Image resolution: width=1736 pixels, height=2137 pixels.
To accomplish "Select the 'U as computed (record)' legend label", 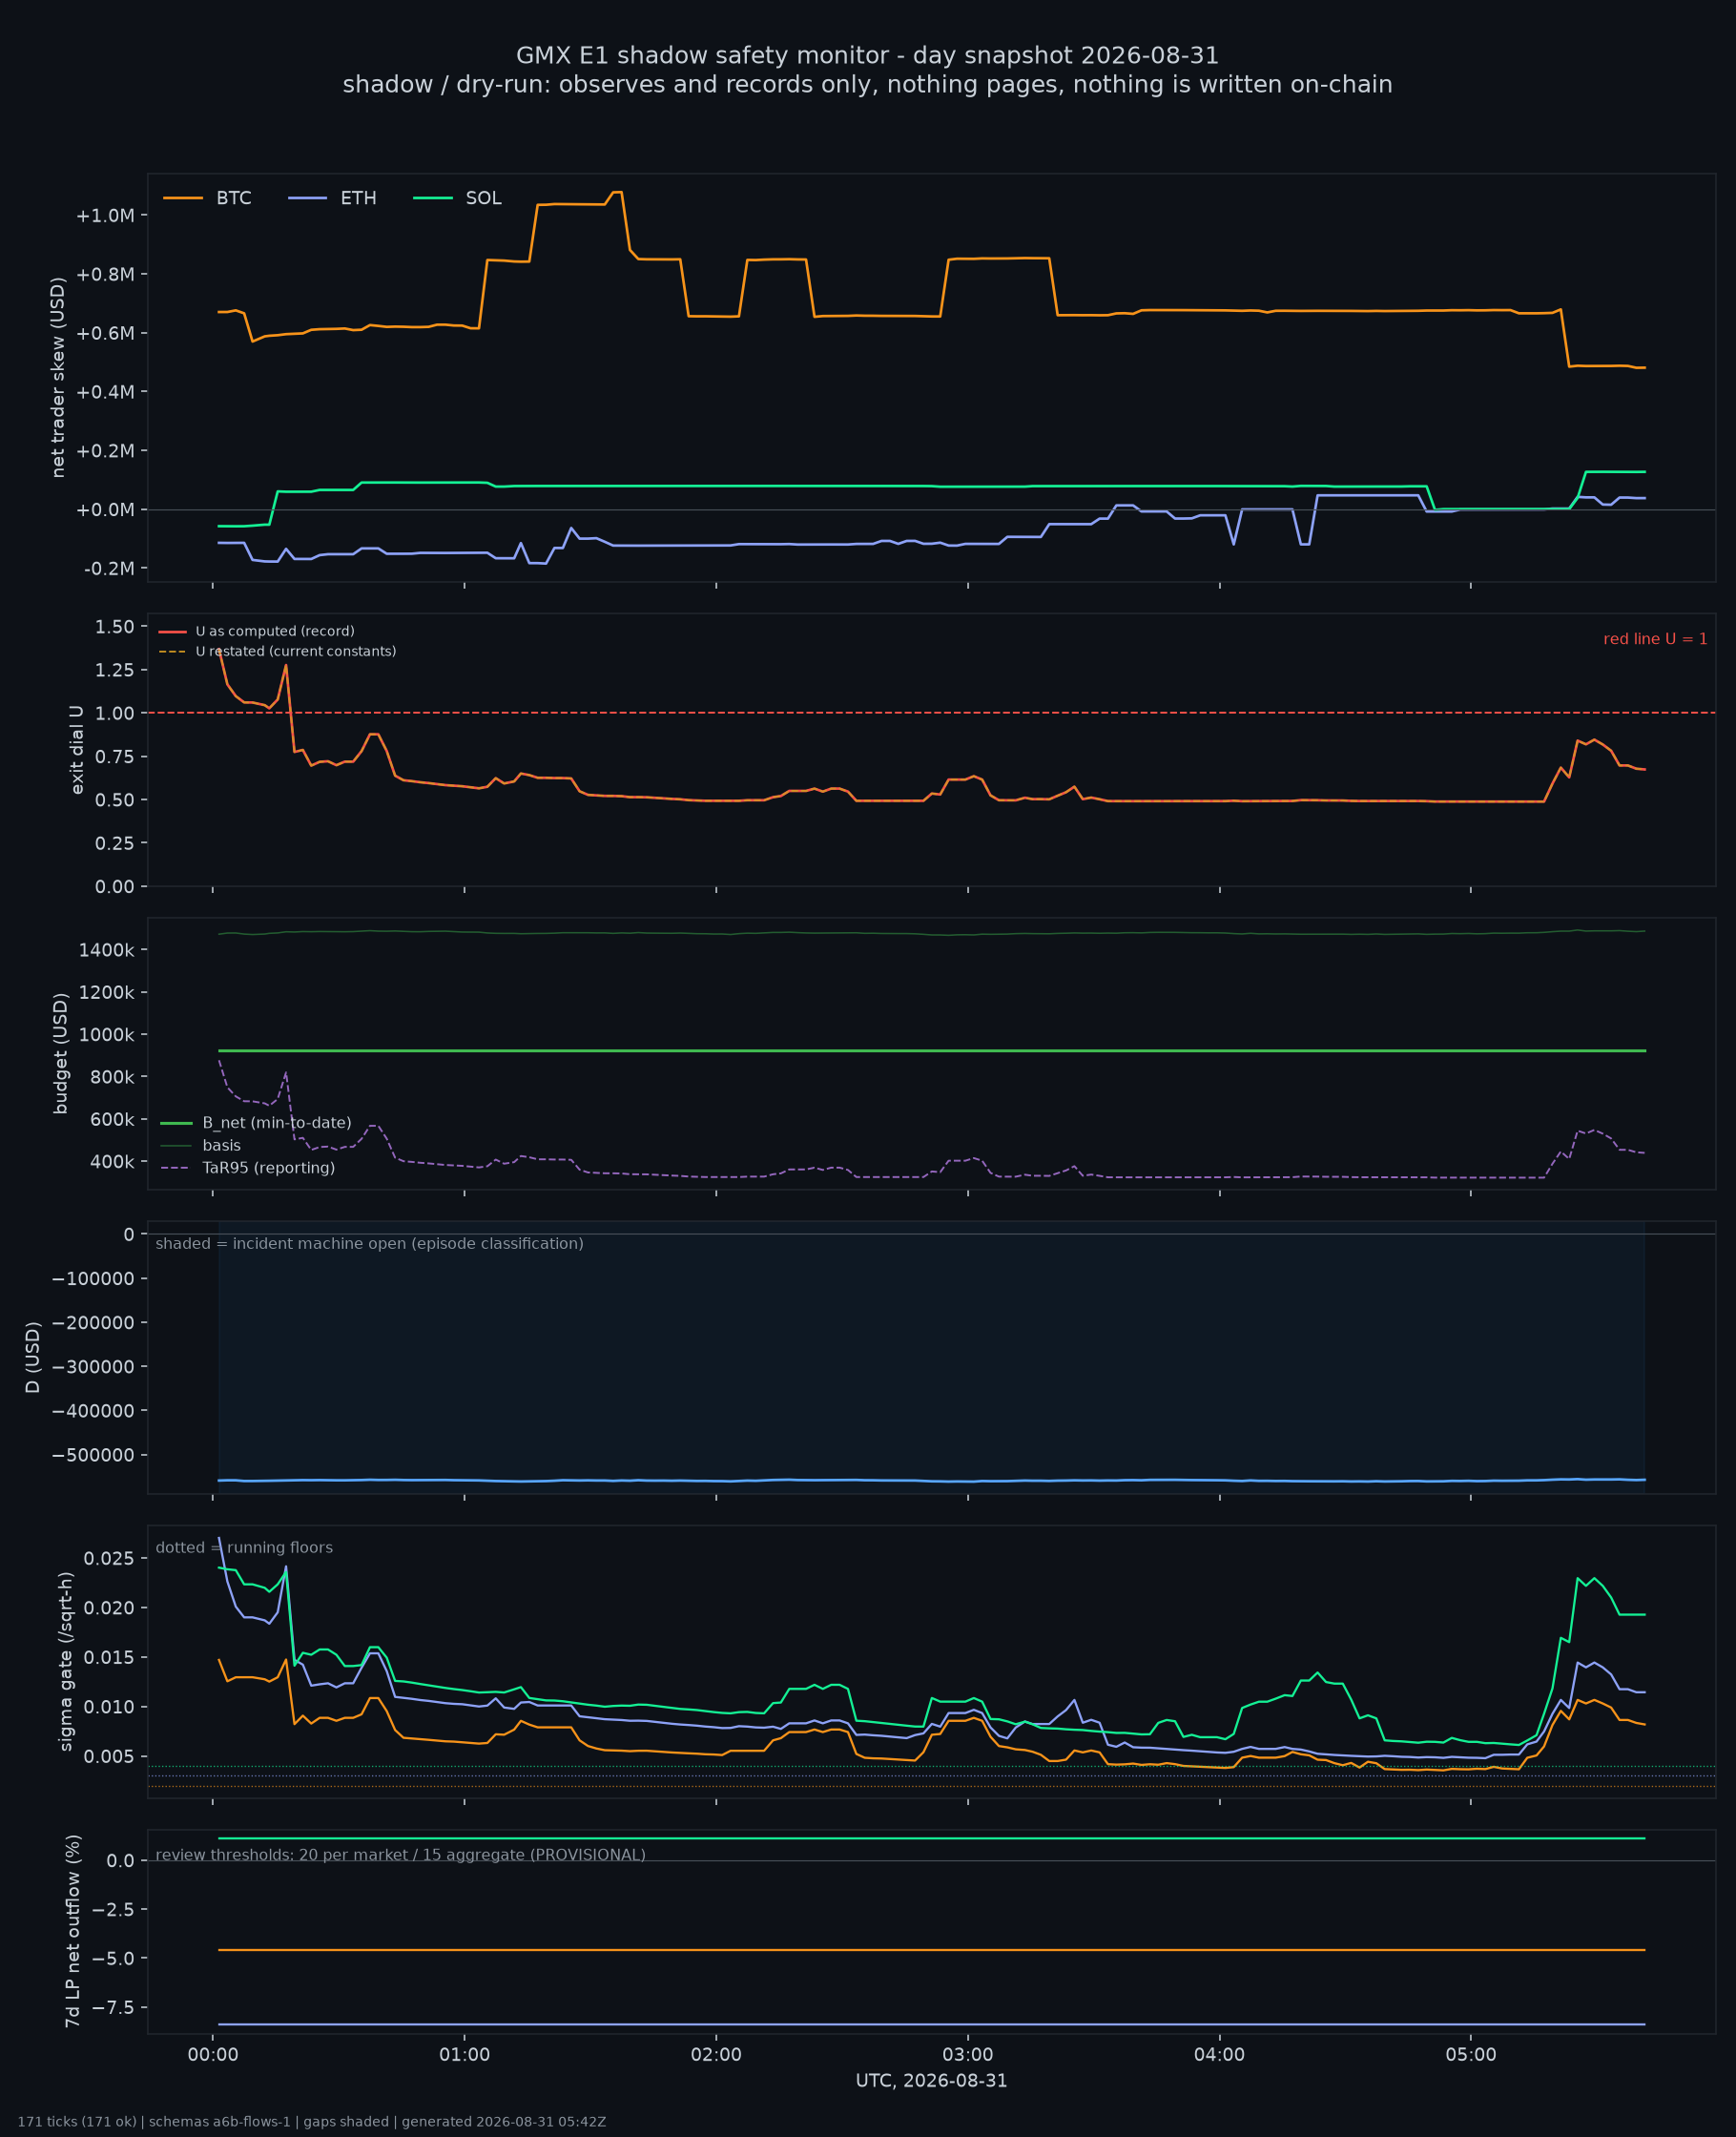I will tap(275, 631).
